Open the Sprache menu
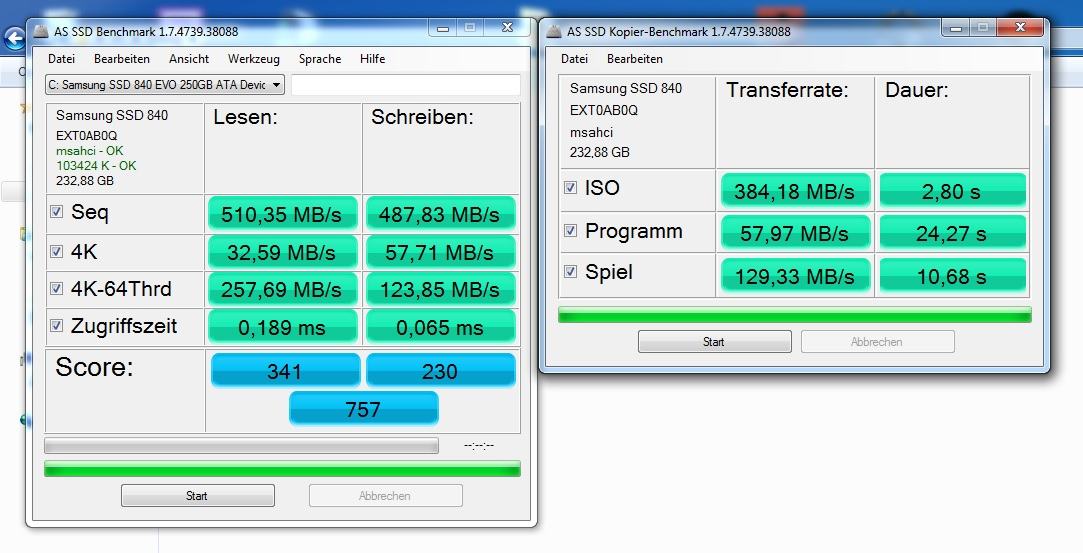The width and height of the screenshot is (1083, 553). (320, 59)
